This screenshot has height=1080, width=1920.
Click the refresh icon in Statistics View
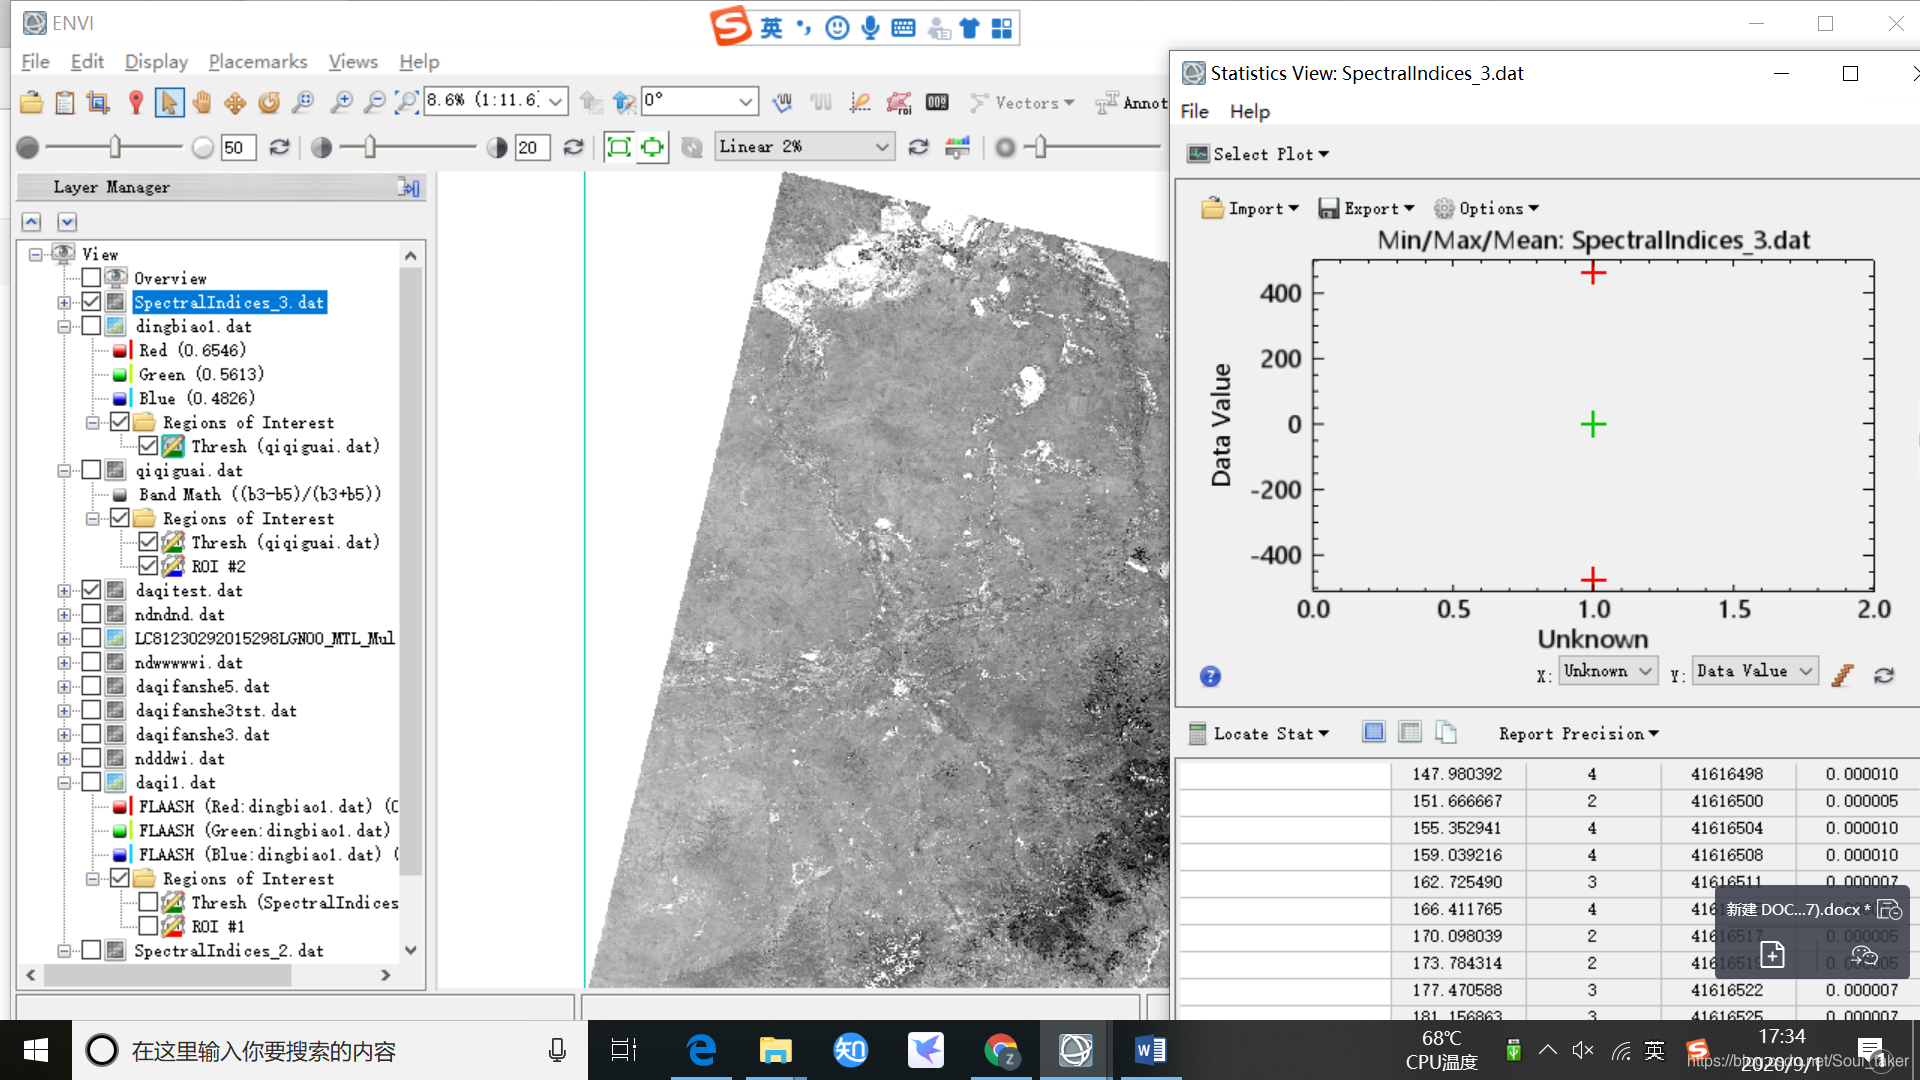(x=1884, y=673)
